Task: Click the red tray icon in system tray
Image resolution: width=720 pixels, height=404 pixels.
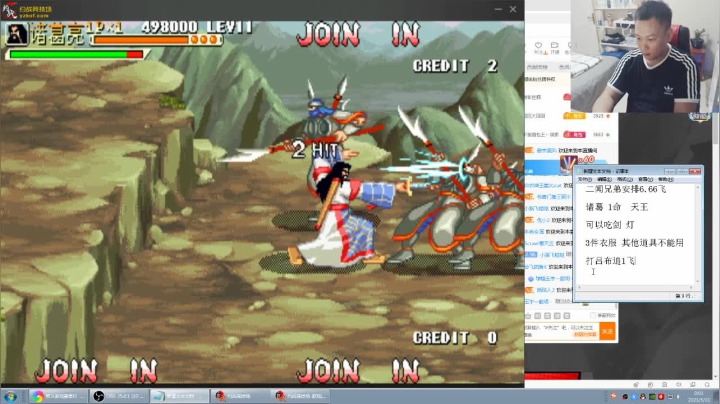Action: (661, 396)
